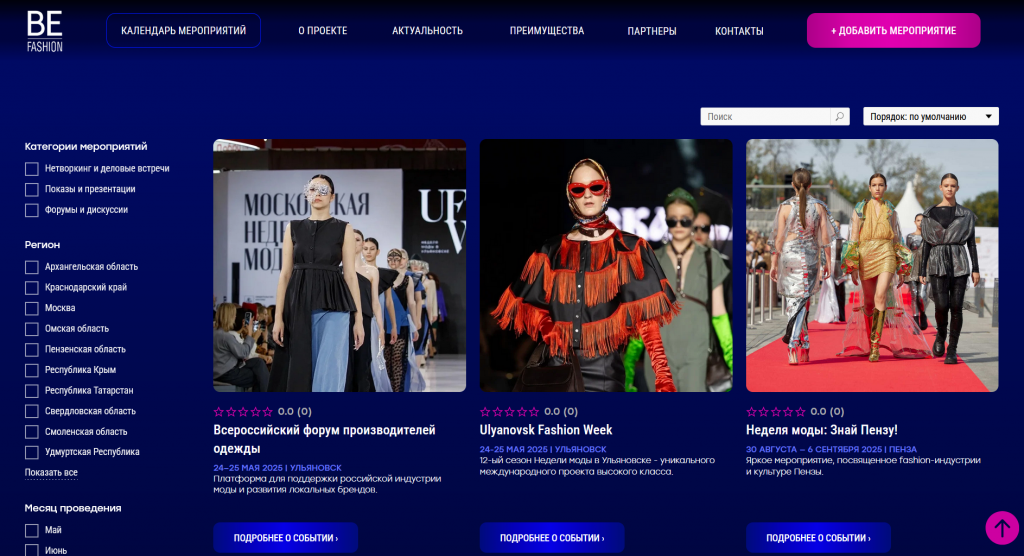Screen dimensions: 1024x556
Task: Open the Всероссийский форум производителей одежды title
Action: [325, 439]
